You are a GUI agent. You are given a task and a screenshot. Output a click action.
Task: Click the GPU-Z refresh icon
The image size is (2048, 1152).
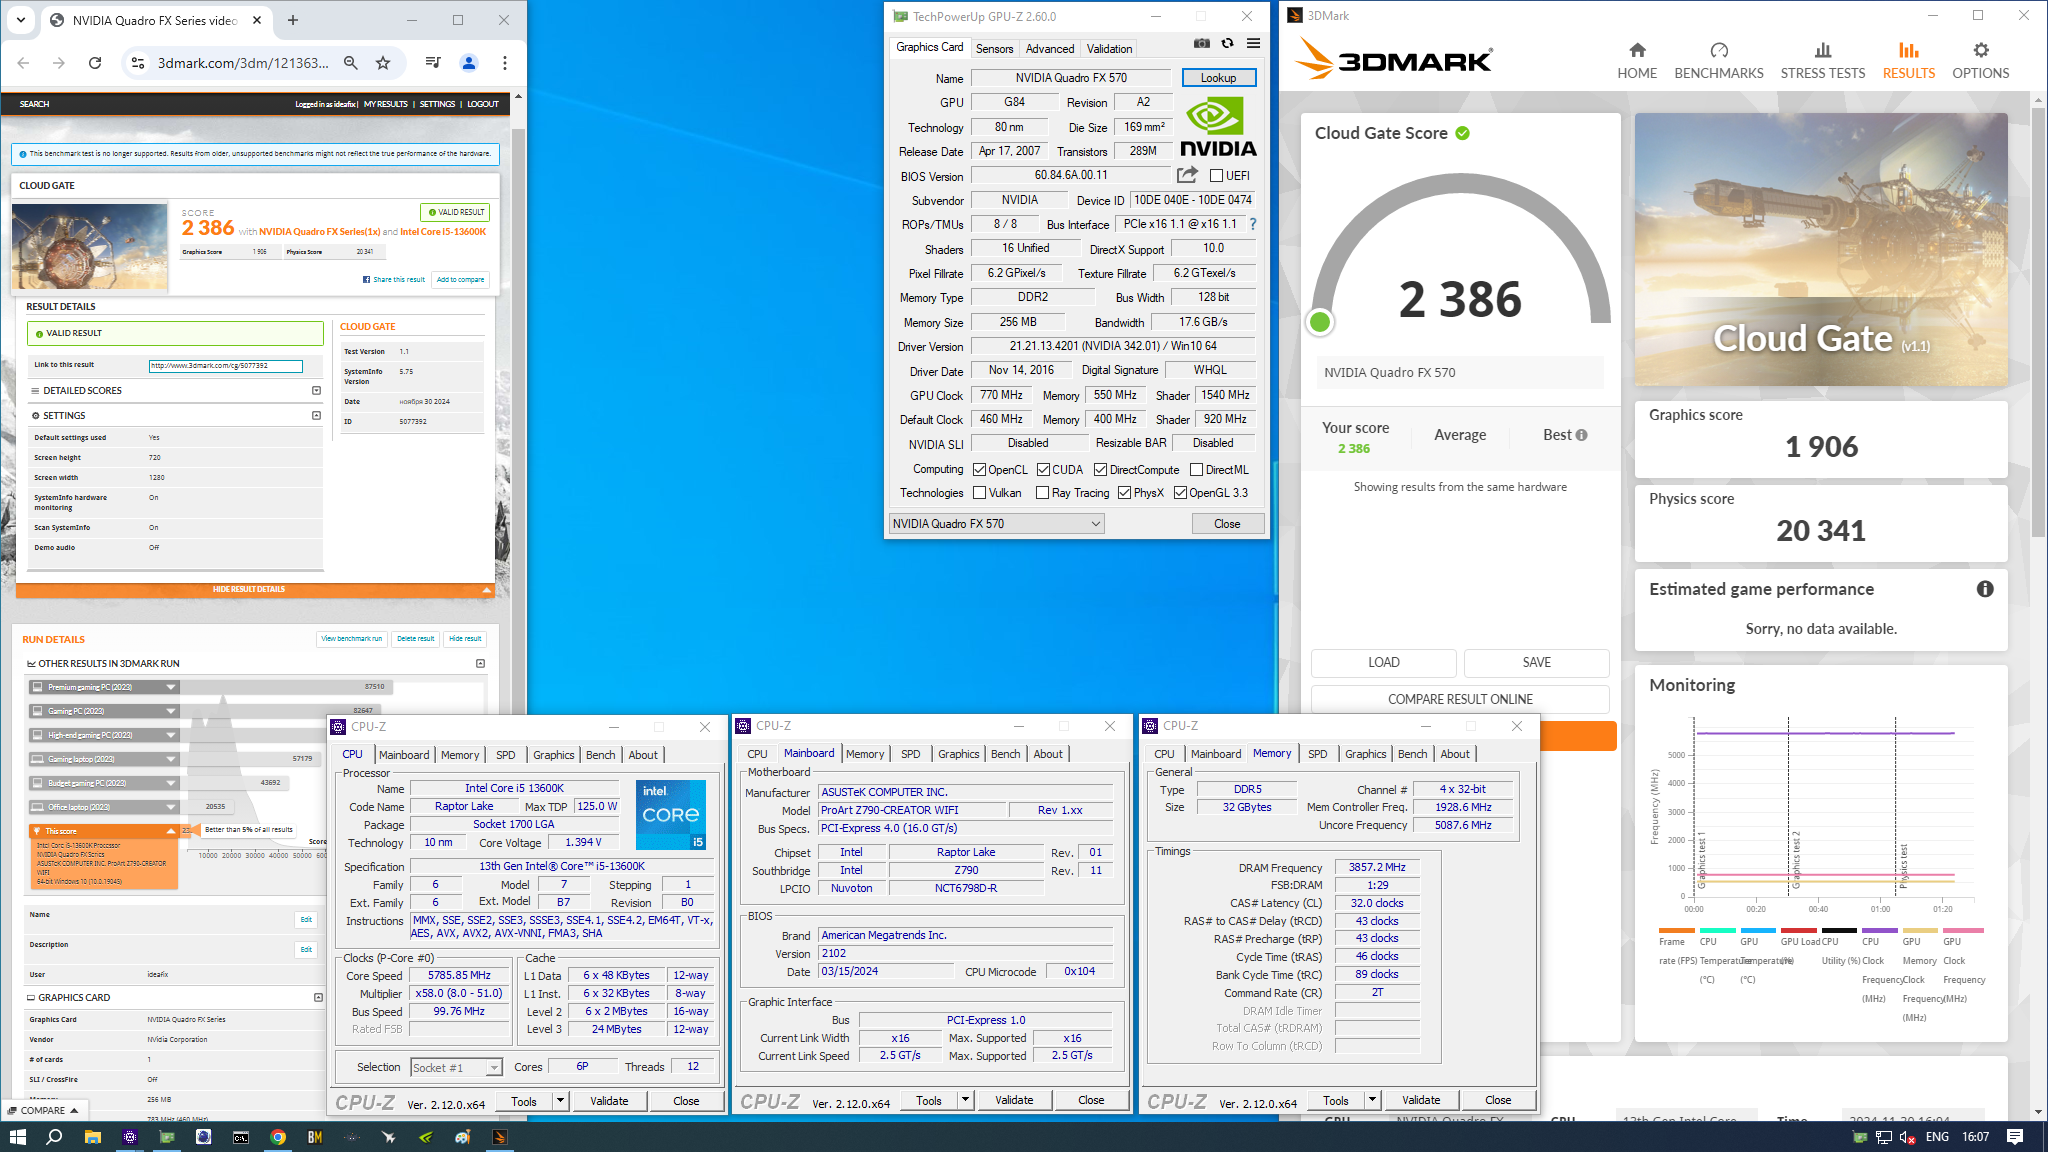[x=1227, y=43]
